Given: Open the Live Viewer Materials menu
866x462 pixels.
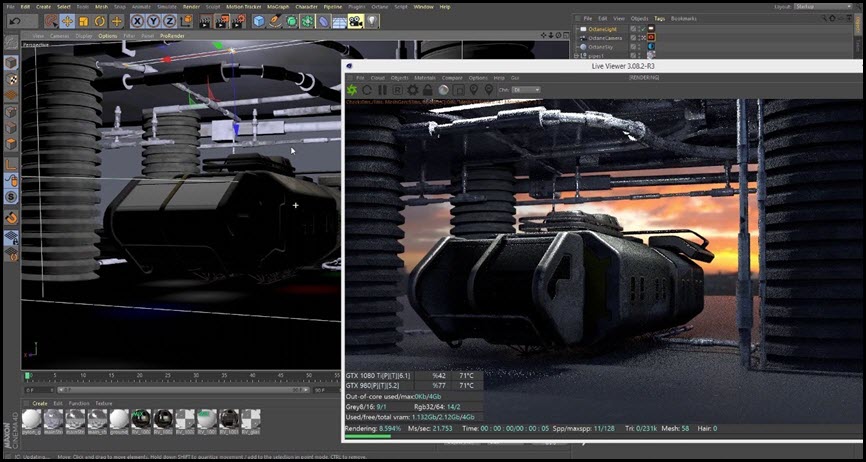Looking at the screenshot, I should tap(425, 78).
